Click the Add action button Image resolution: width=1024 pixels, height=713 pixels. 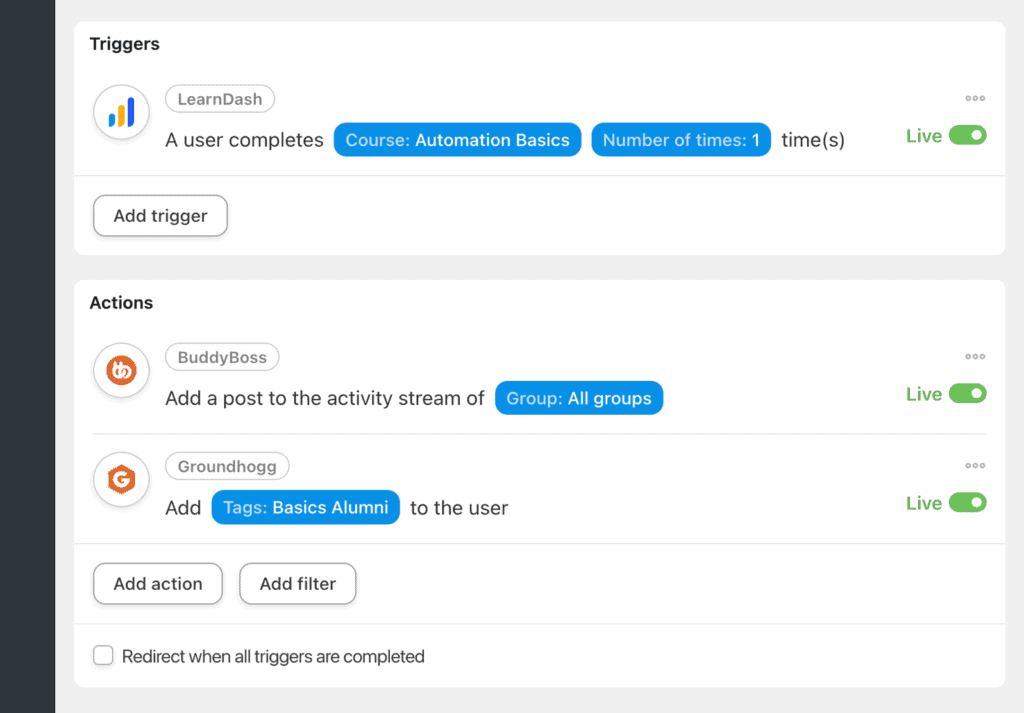pyautogui.click(x=157, y=583)
